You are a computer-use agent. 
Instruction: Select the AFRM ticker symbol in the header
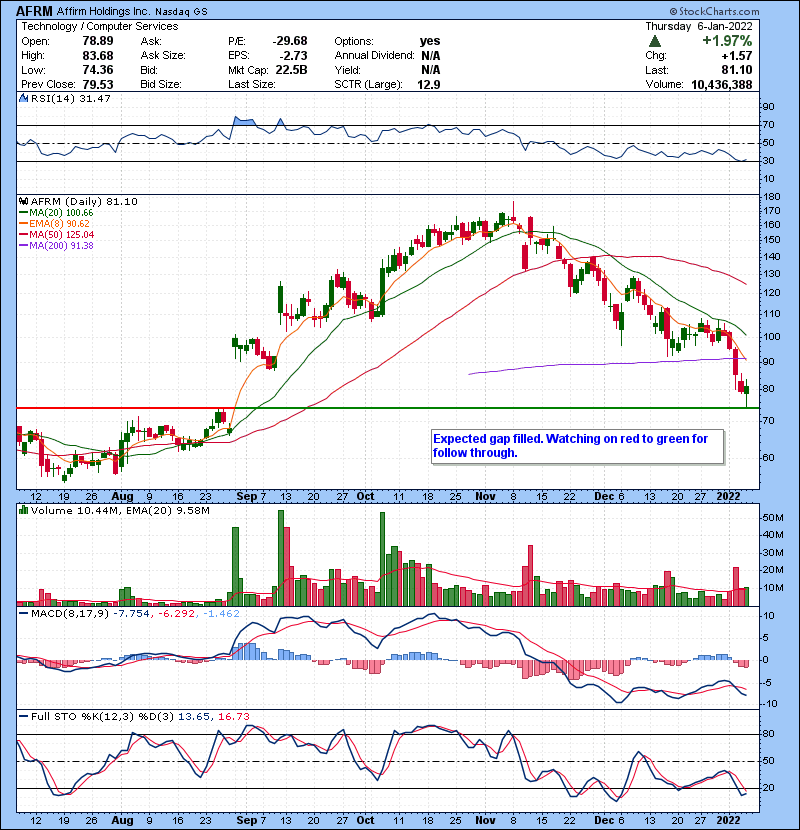pos(34,11)
